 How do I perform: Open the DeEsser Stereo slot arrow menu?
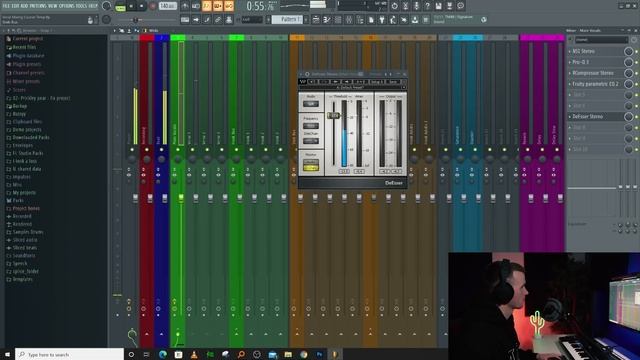point(570,117)
